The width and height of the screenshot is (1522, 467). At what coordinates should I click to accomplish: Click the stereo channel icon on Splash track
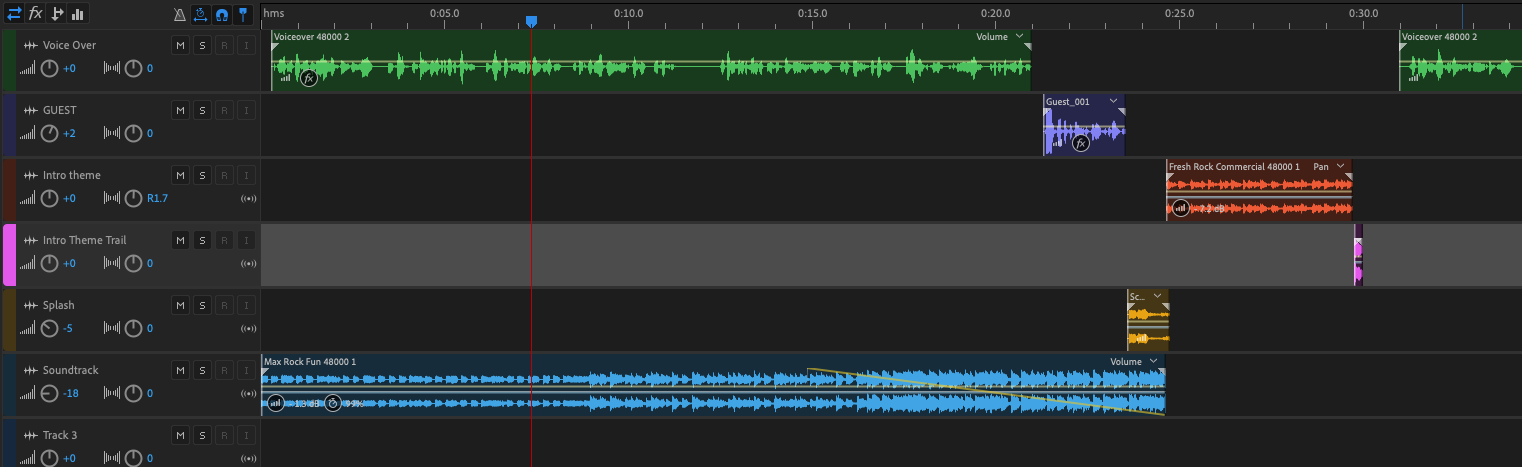point(248,329)
